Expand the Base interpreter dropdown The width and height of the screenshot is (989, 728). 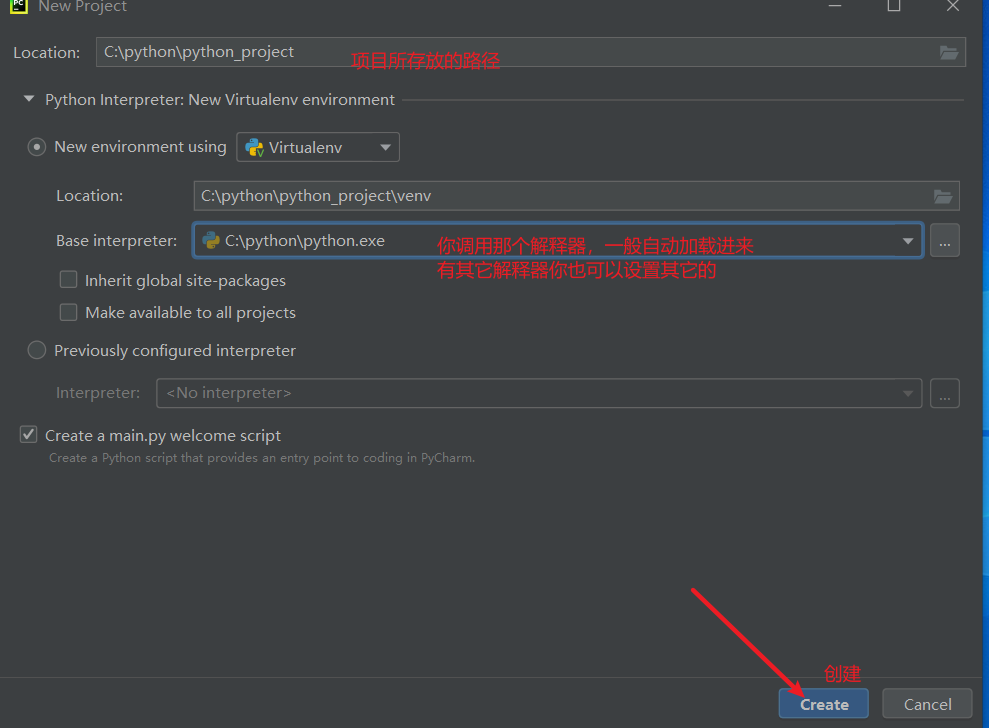[908, 240]
